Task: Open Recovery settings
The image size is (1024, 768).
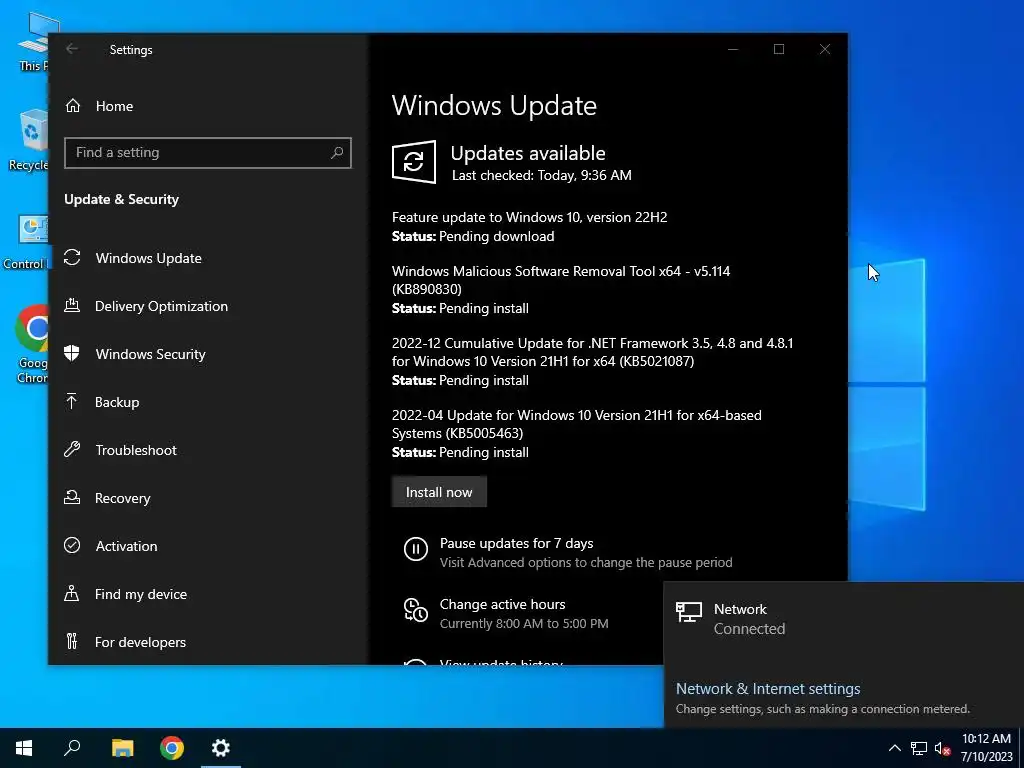Action: (122, 498)
